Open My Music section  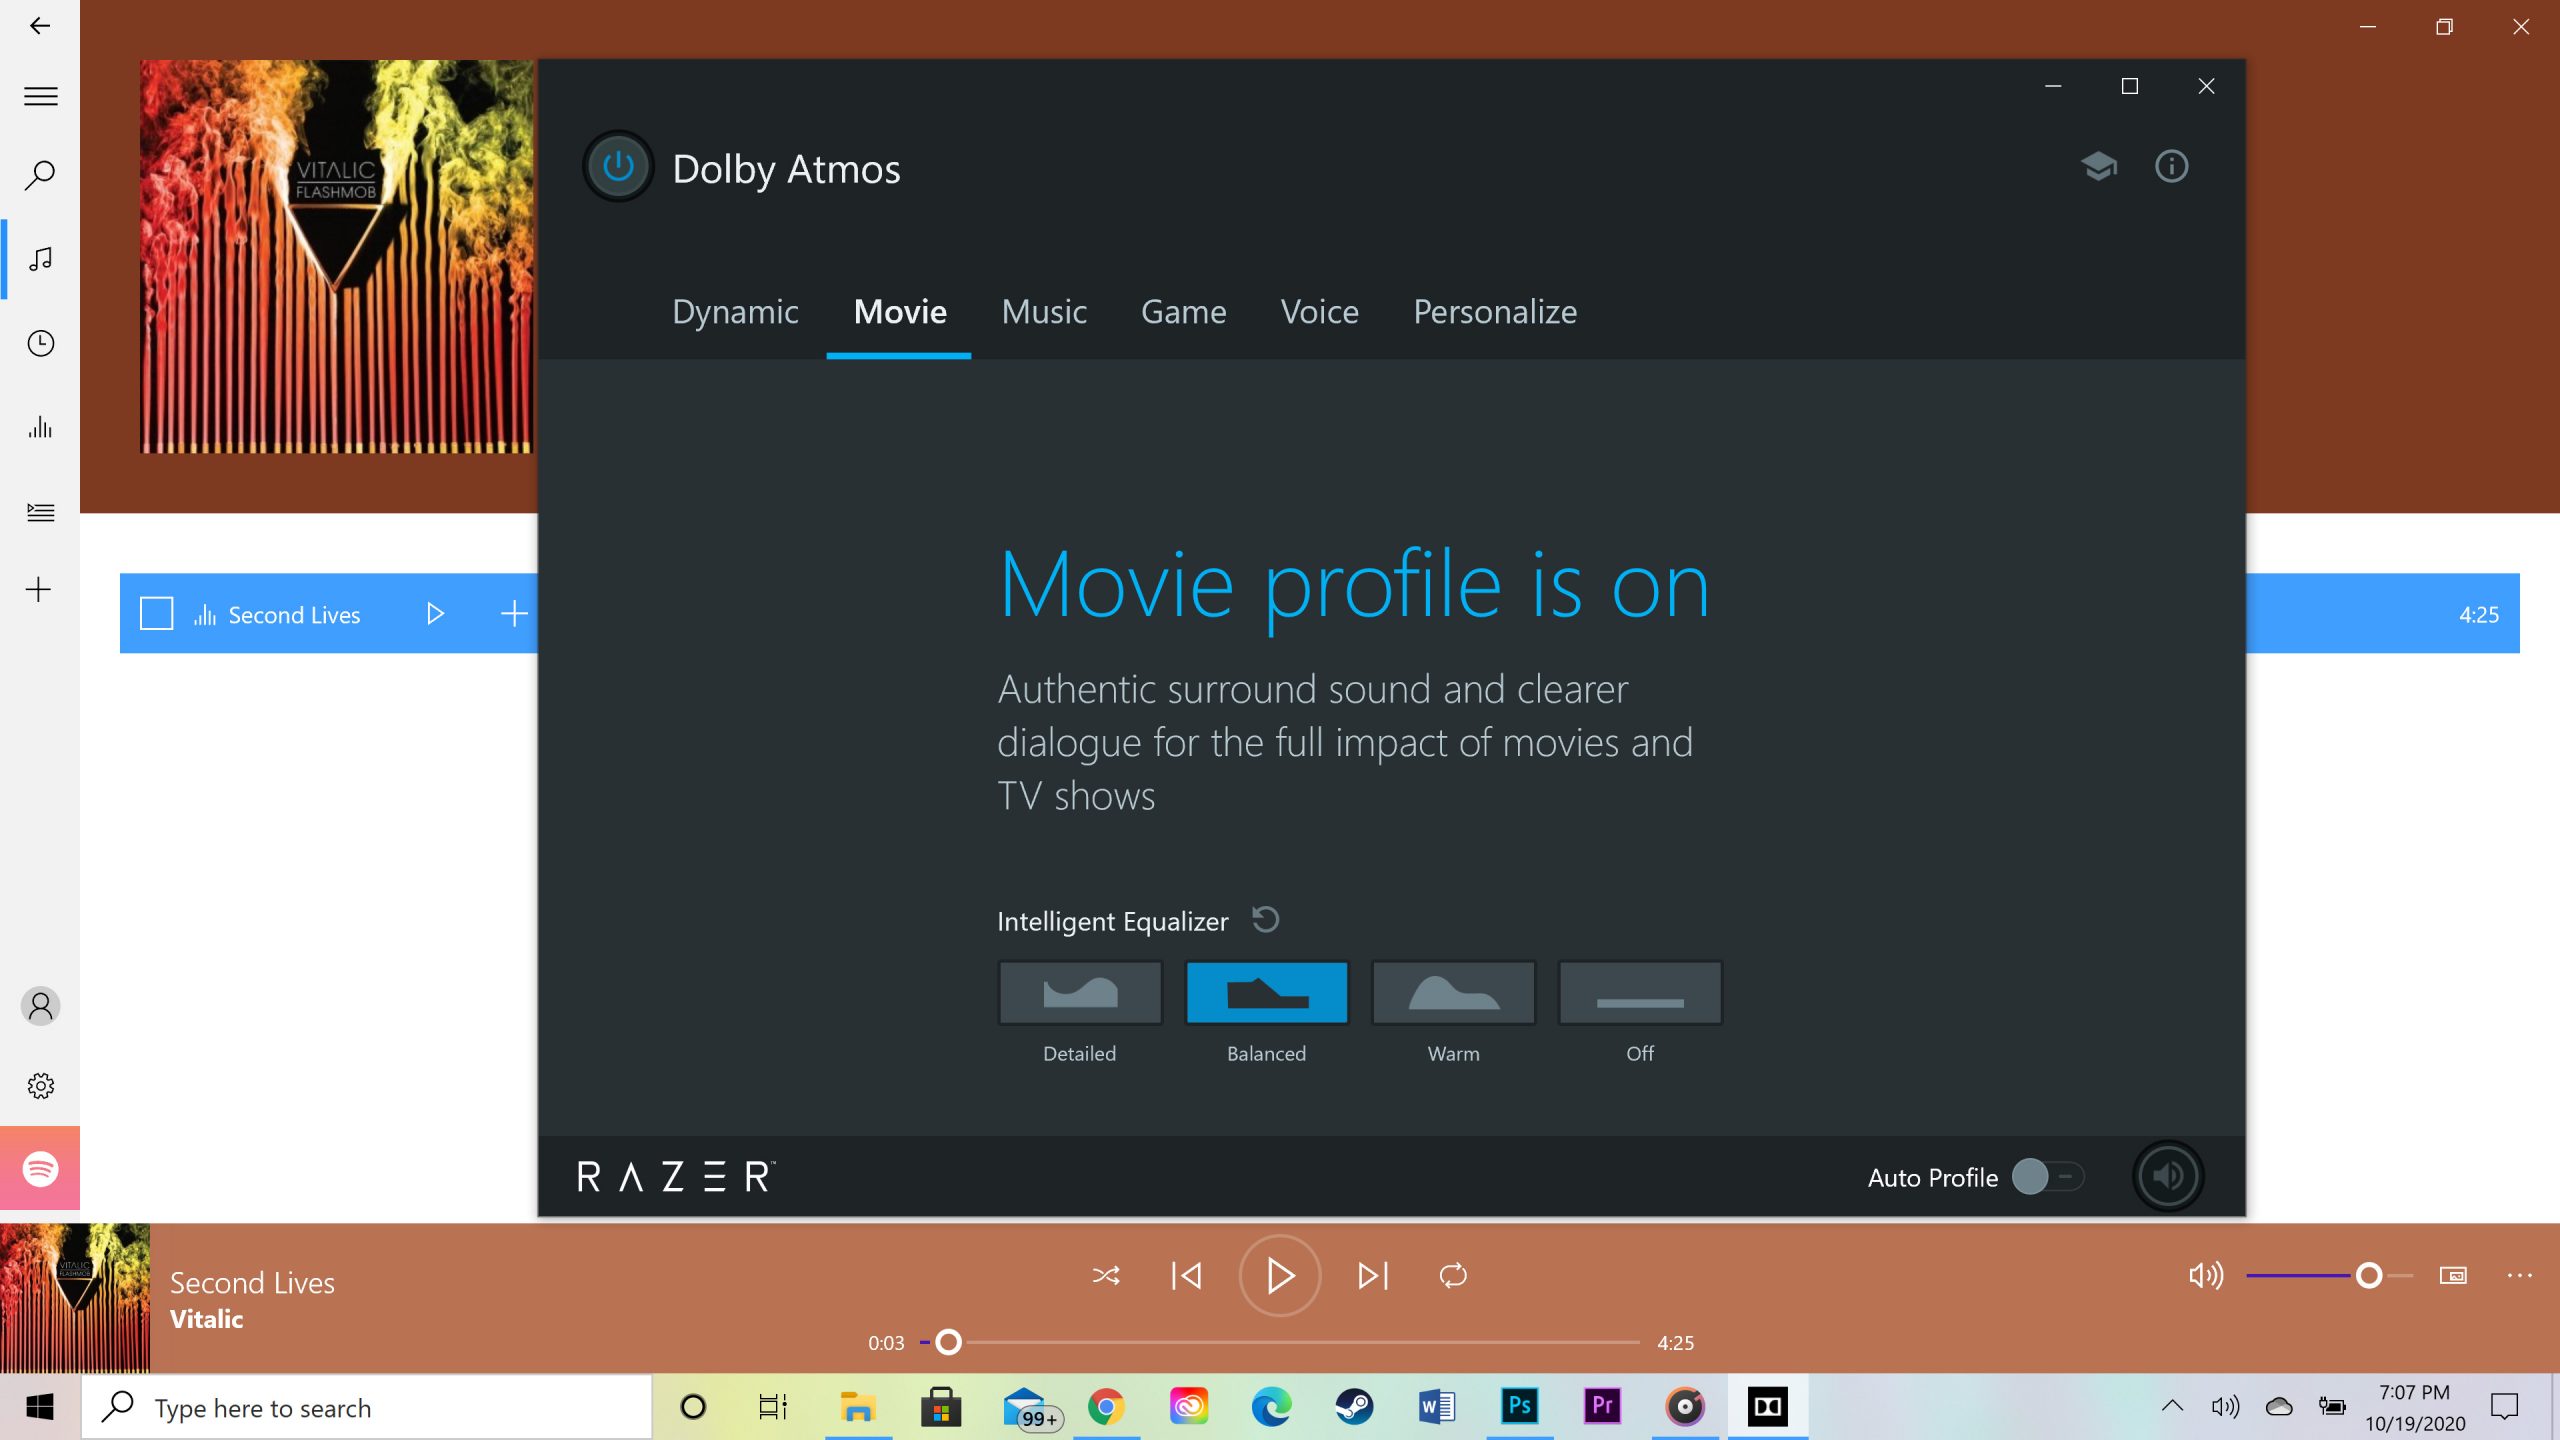coord(40,260)
